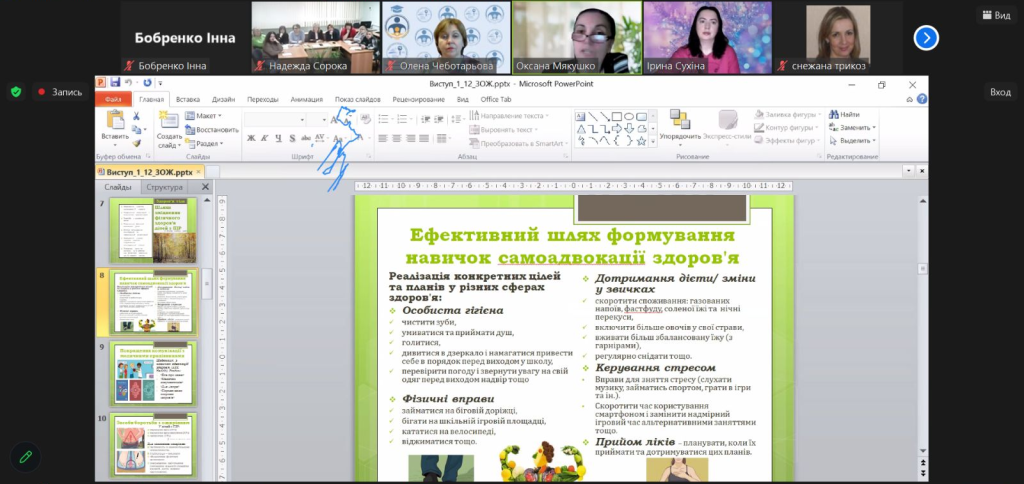Screen dimensions: 1024x484
Task: Click the Save icon in quick access toolbar
Action: click(x=116, y=83)
